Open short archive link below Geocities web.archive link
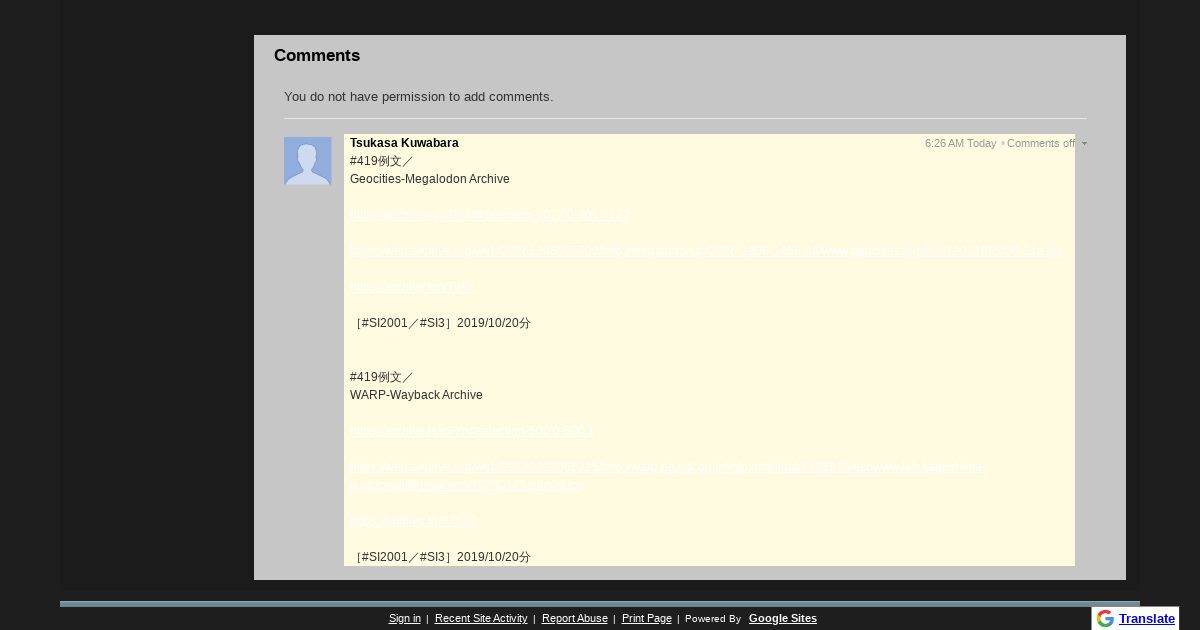The width and height of the screenshot is (1200, 630). pyautogui.click(x=411, y=287)
